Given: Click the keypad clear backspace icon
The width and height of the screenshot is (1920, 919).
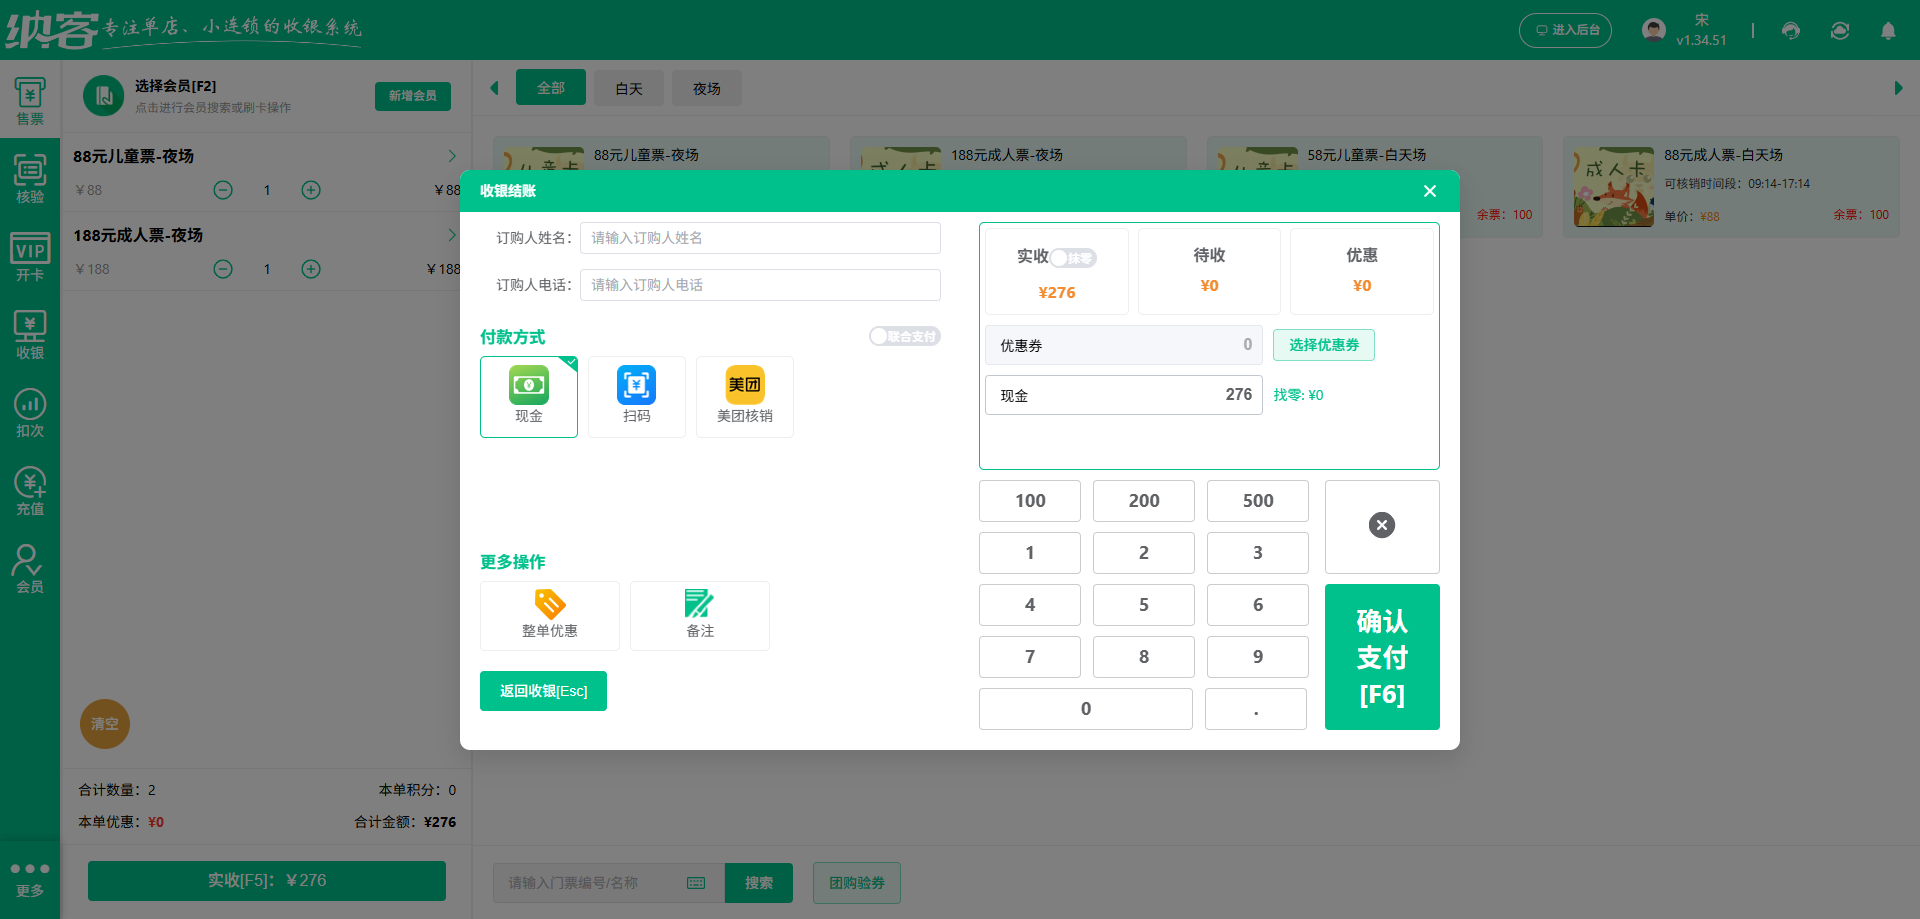Looking at the screenshot, I should tap(1382, 526).
